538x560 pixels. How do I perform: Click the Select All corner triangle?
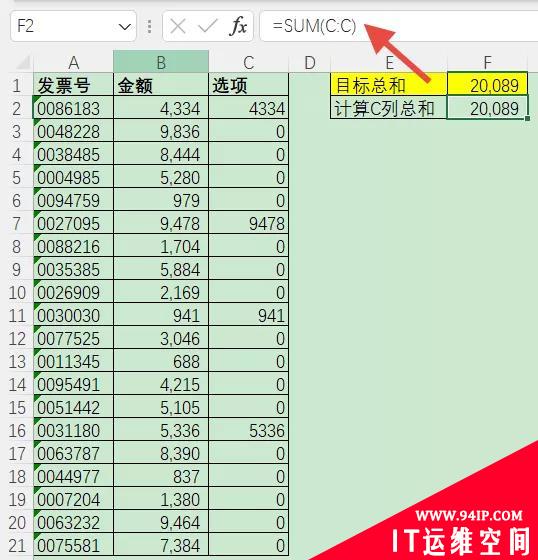pos(24,62)
